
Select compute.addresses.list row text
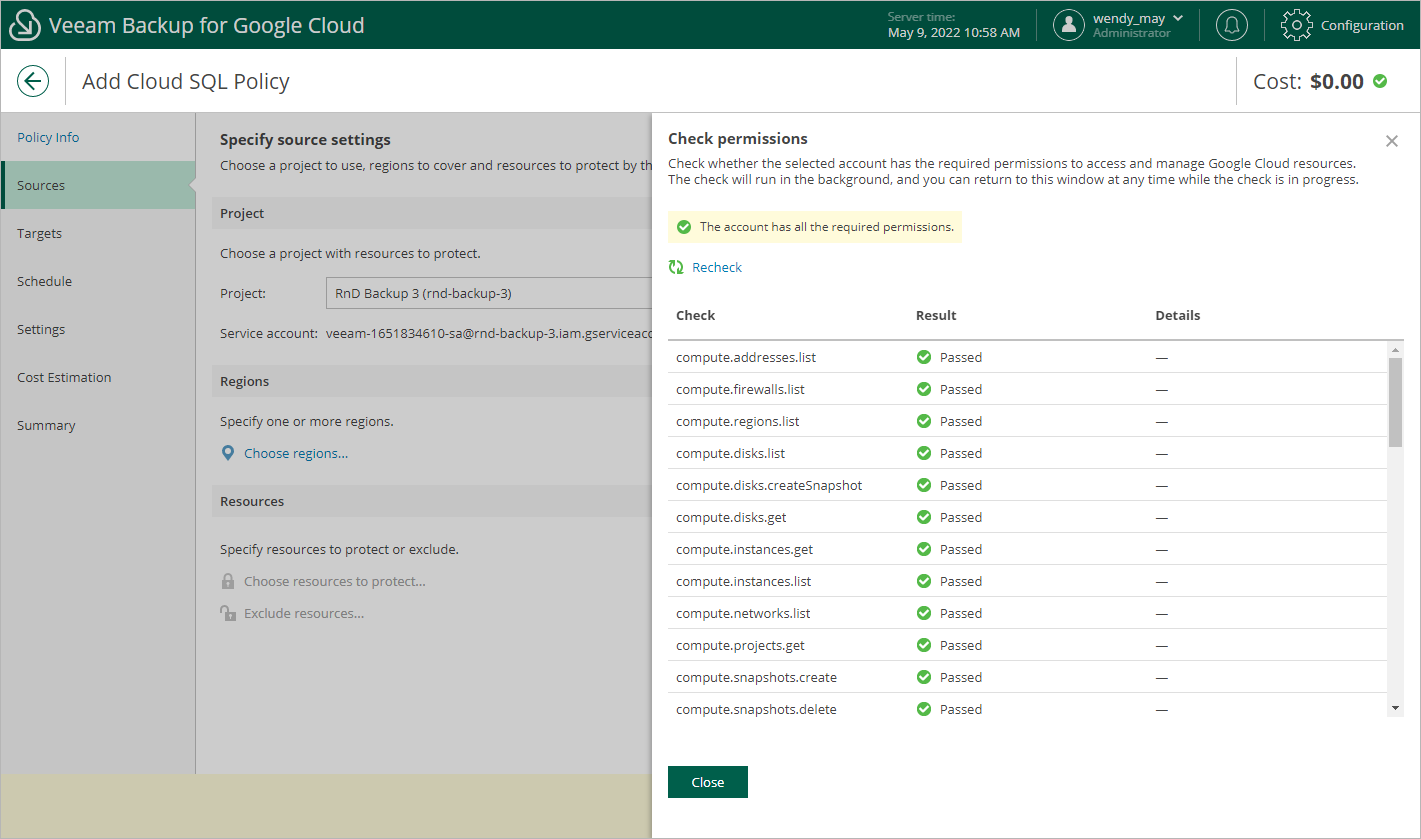click(746, 357)
